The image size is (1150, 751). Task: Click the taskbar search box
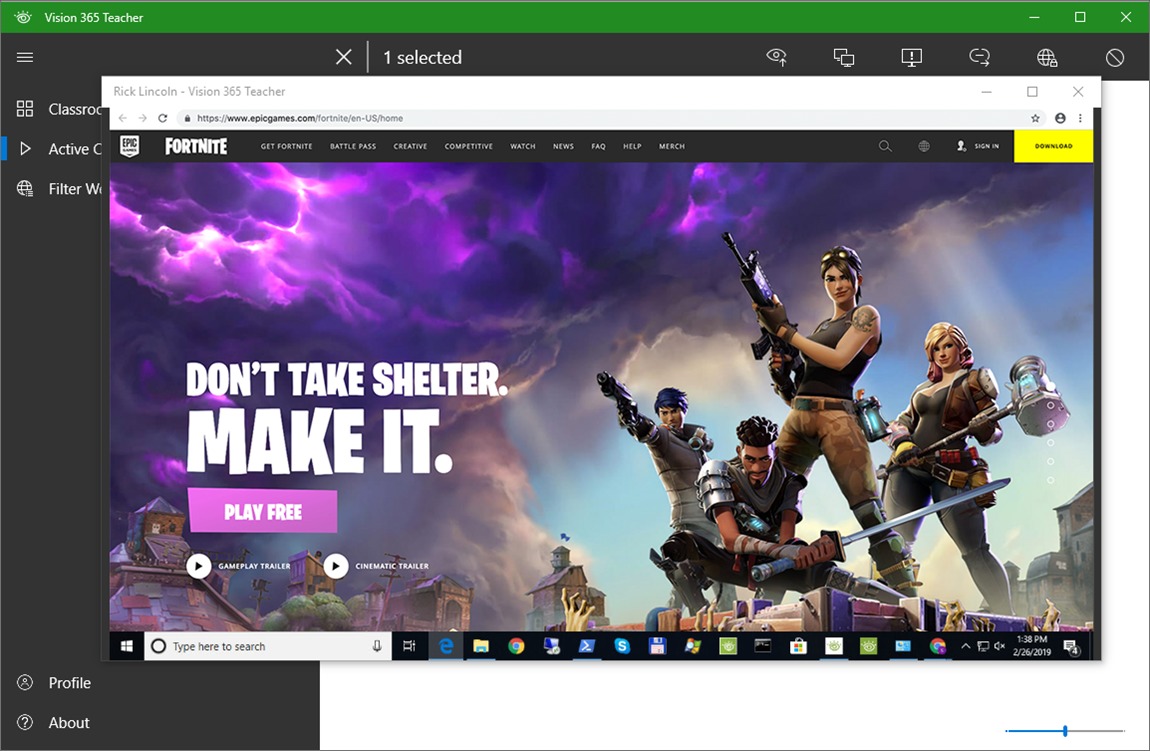pyautogui.click(x=268, y=646)
